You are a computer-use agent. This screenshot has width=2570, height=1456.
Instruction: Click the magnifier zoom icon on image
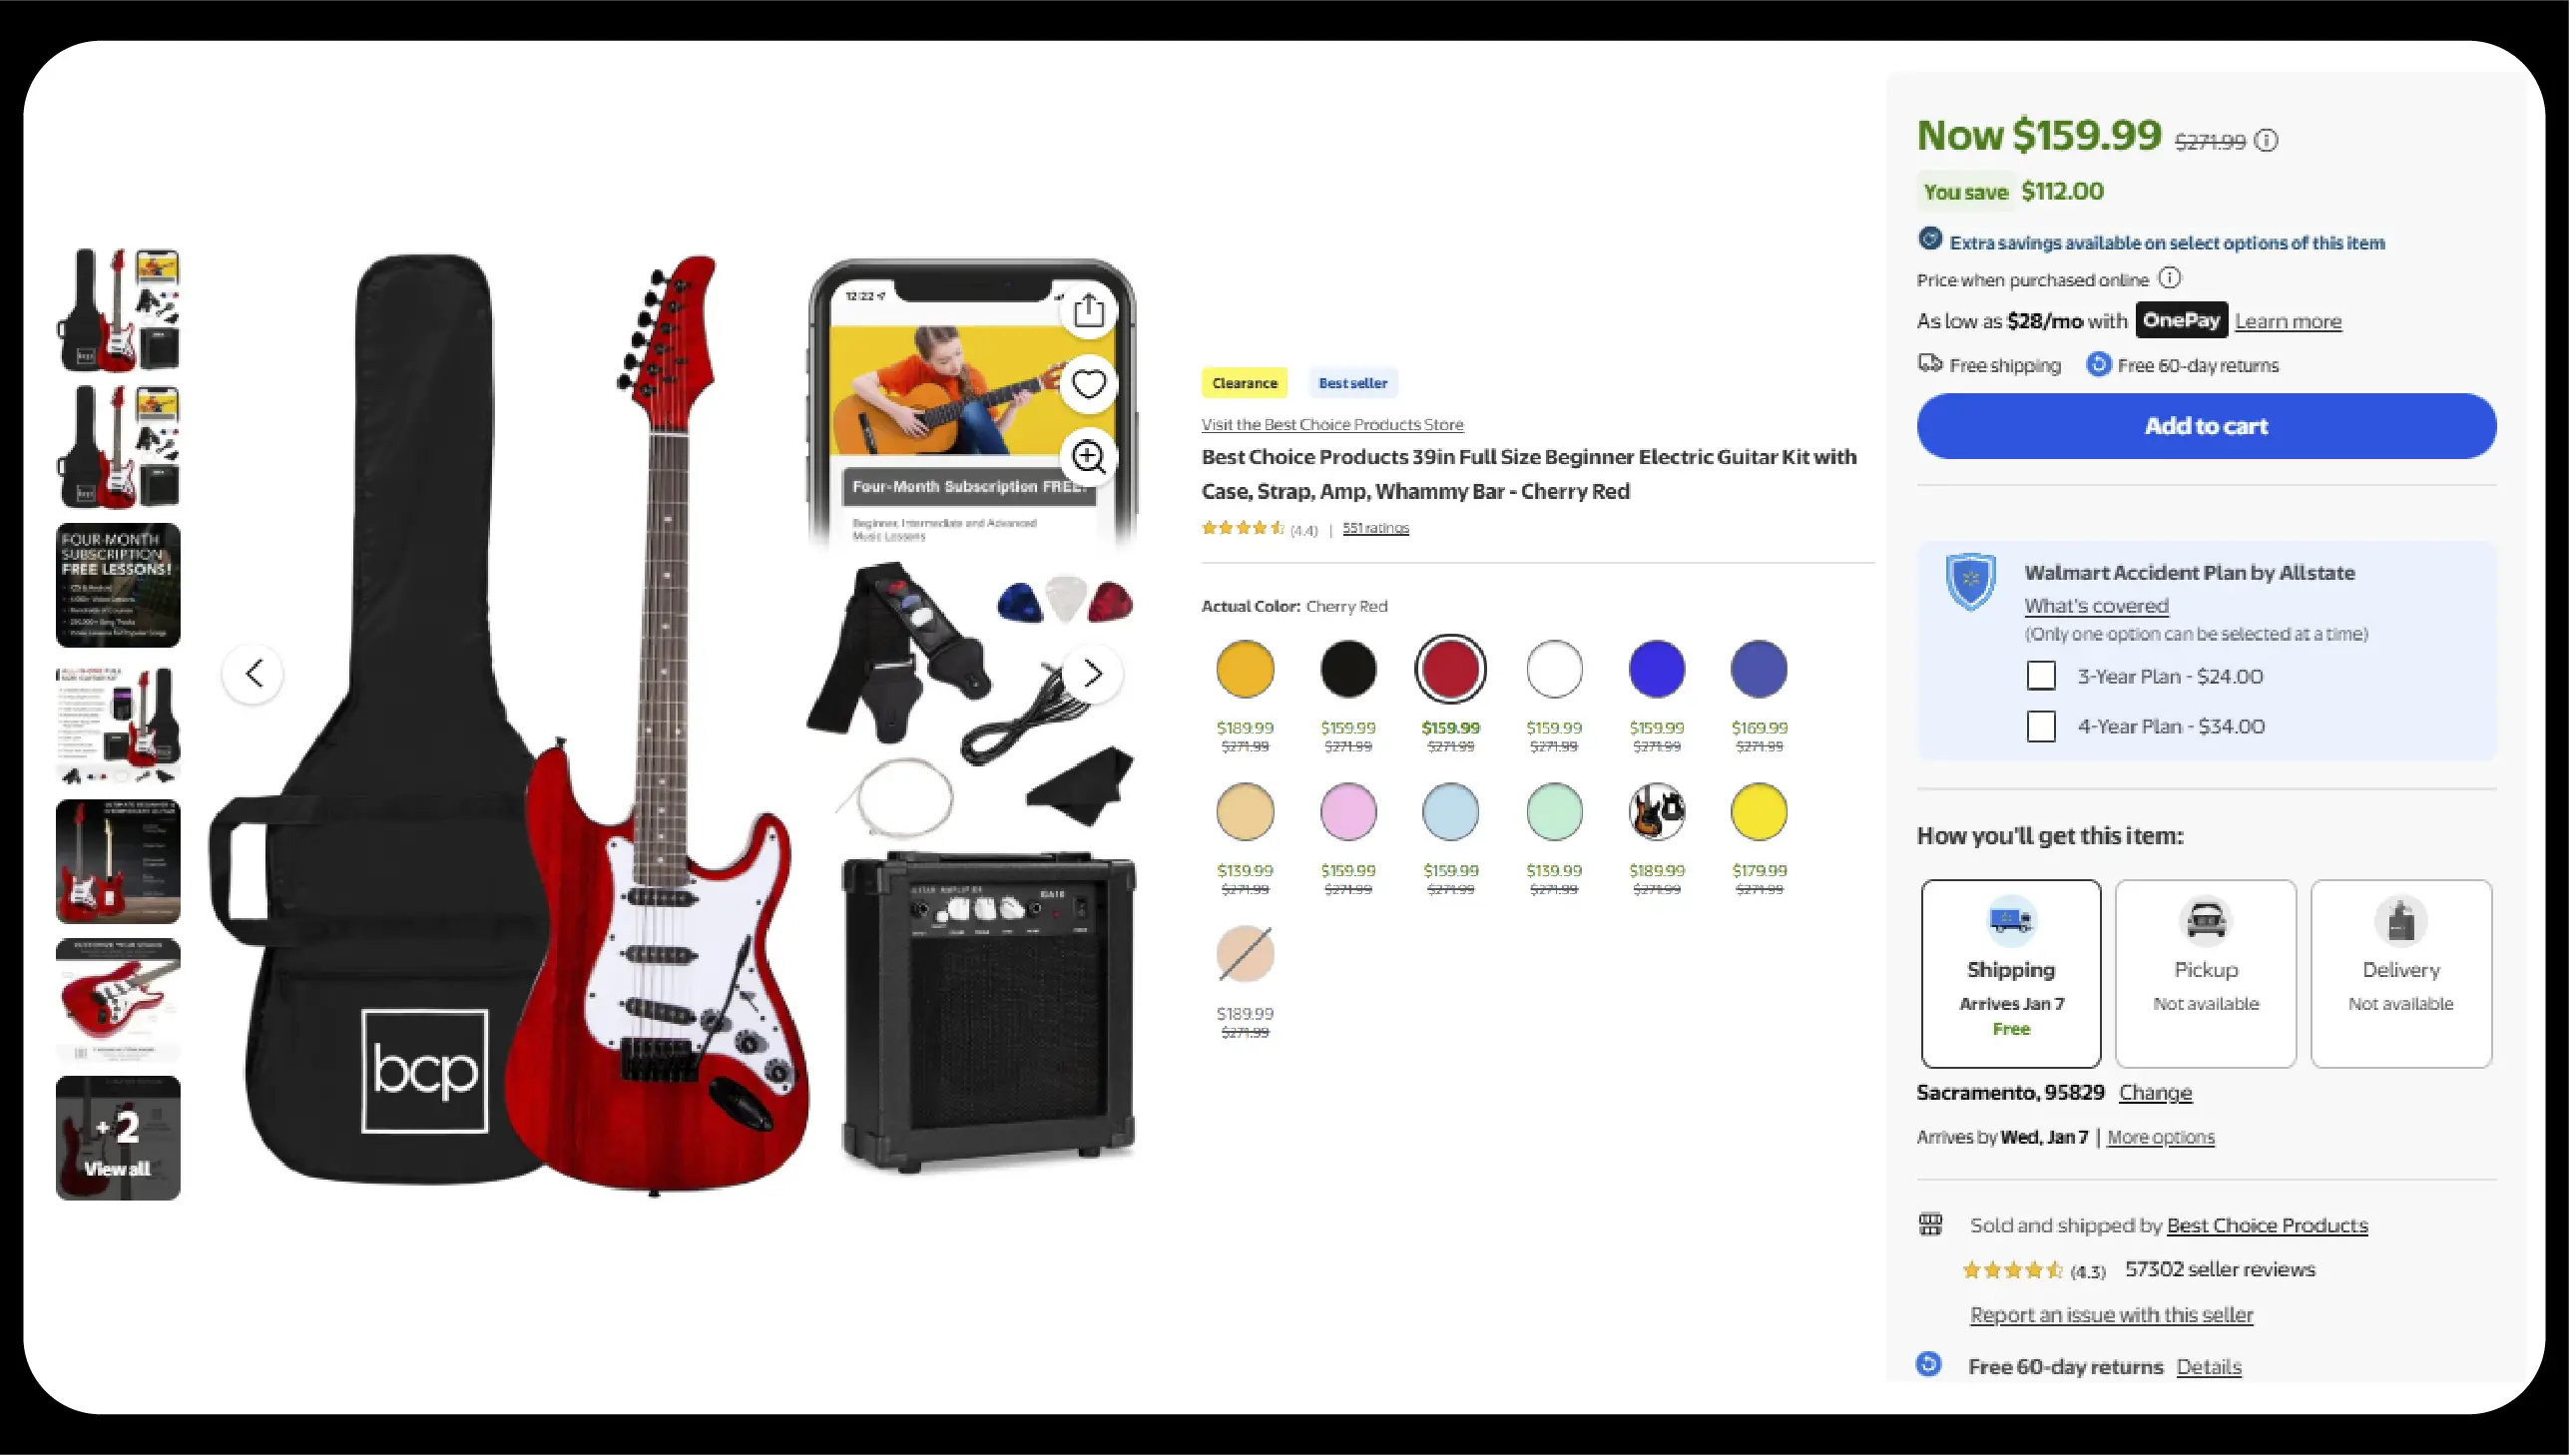(1089, 457)
